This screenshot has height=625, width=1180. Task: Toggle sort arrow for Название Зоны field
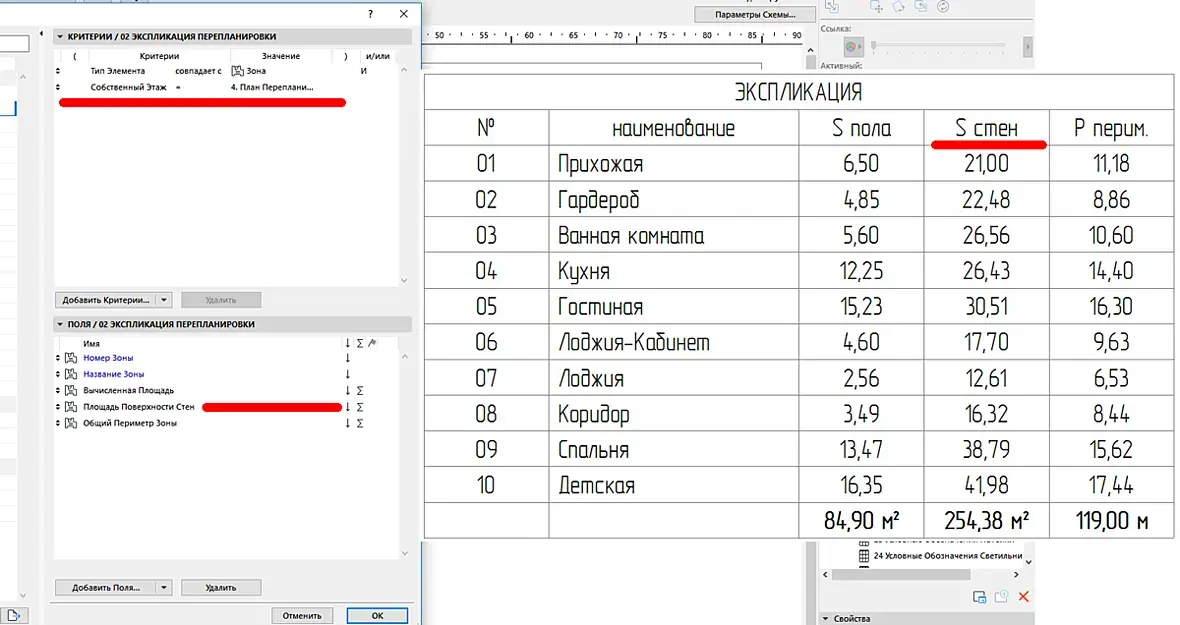[x=348, y=374]
